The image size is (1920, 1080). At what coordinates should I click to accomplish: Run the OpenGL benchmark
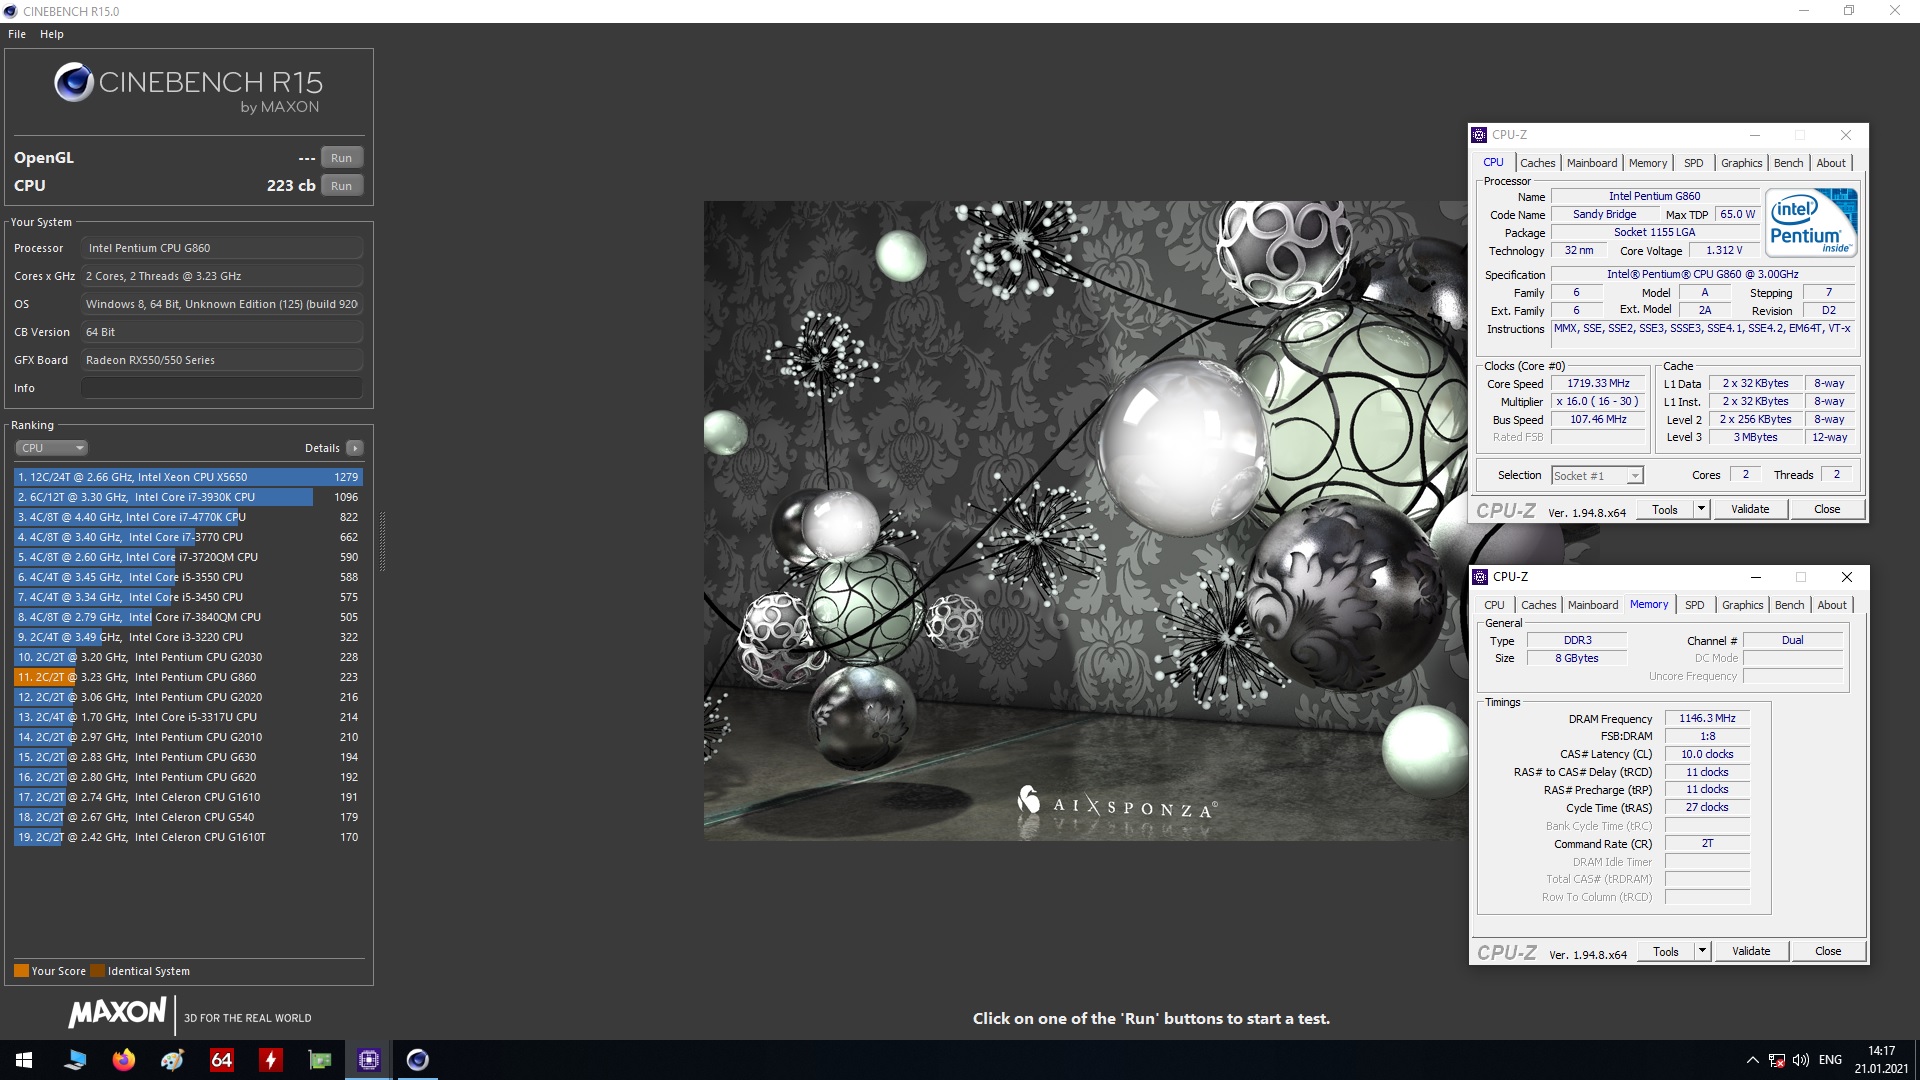[342, 158]
